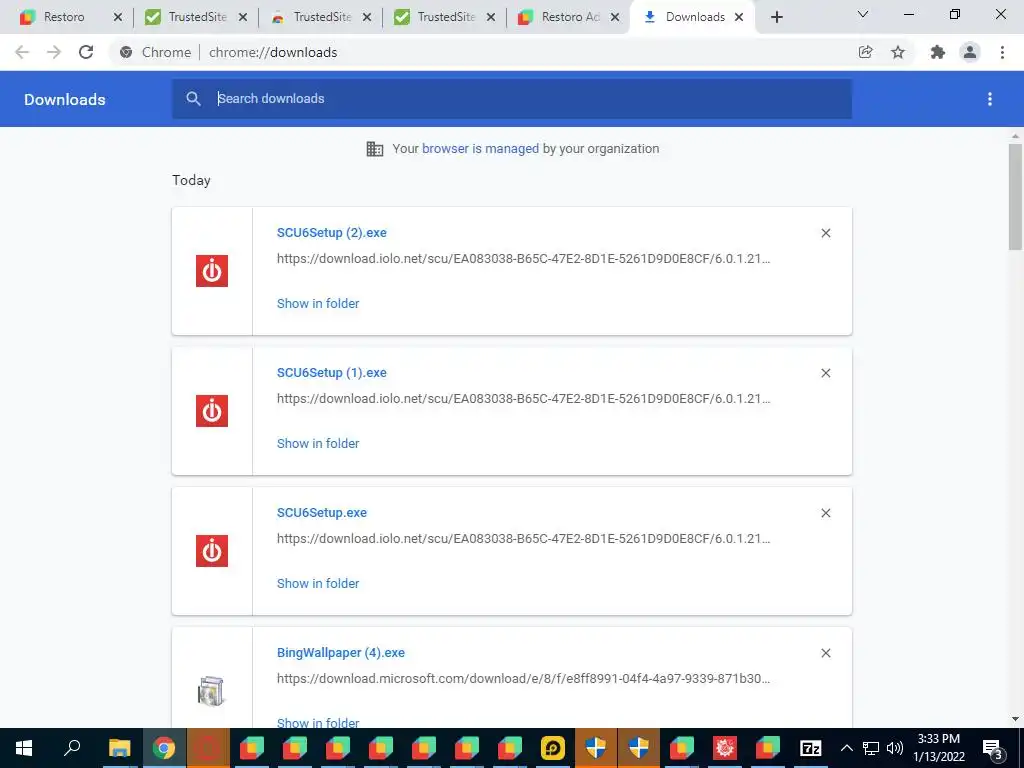
Task: Click the browser forward arrow
Action: coord(54,52)
